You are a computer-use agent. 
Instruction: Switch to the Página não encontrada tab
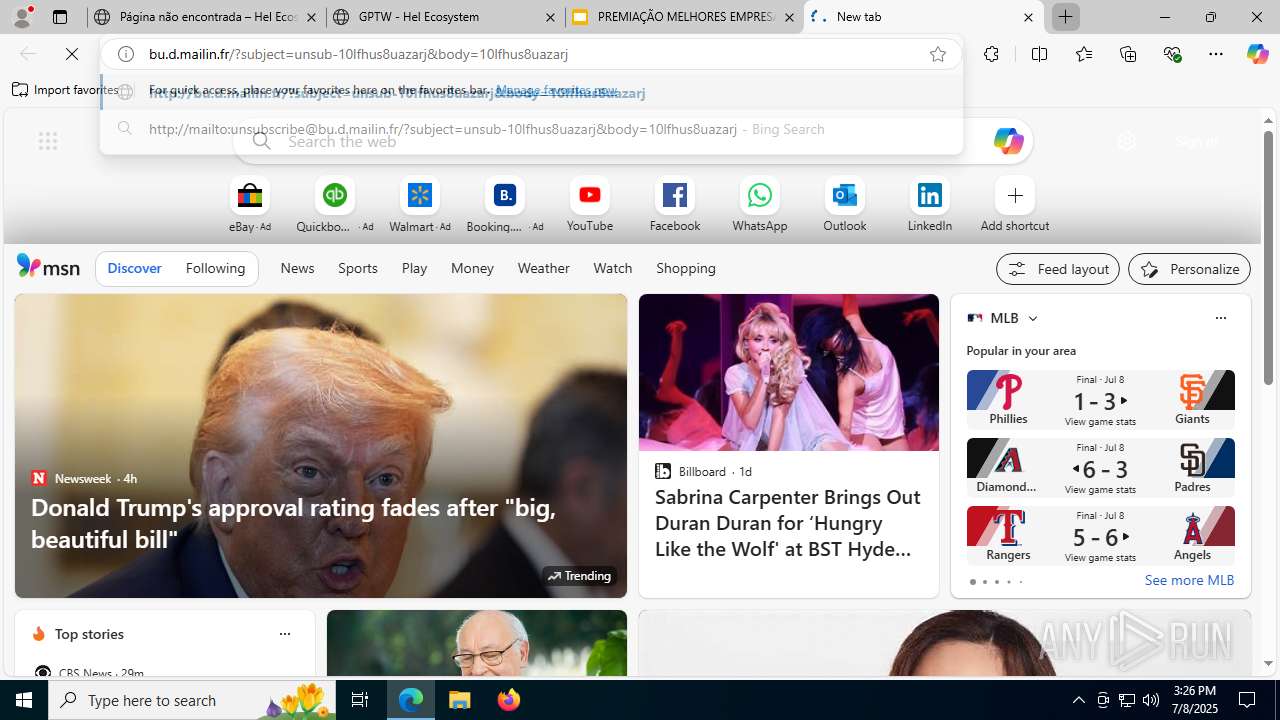pos(206,17)
